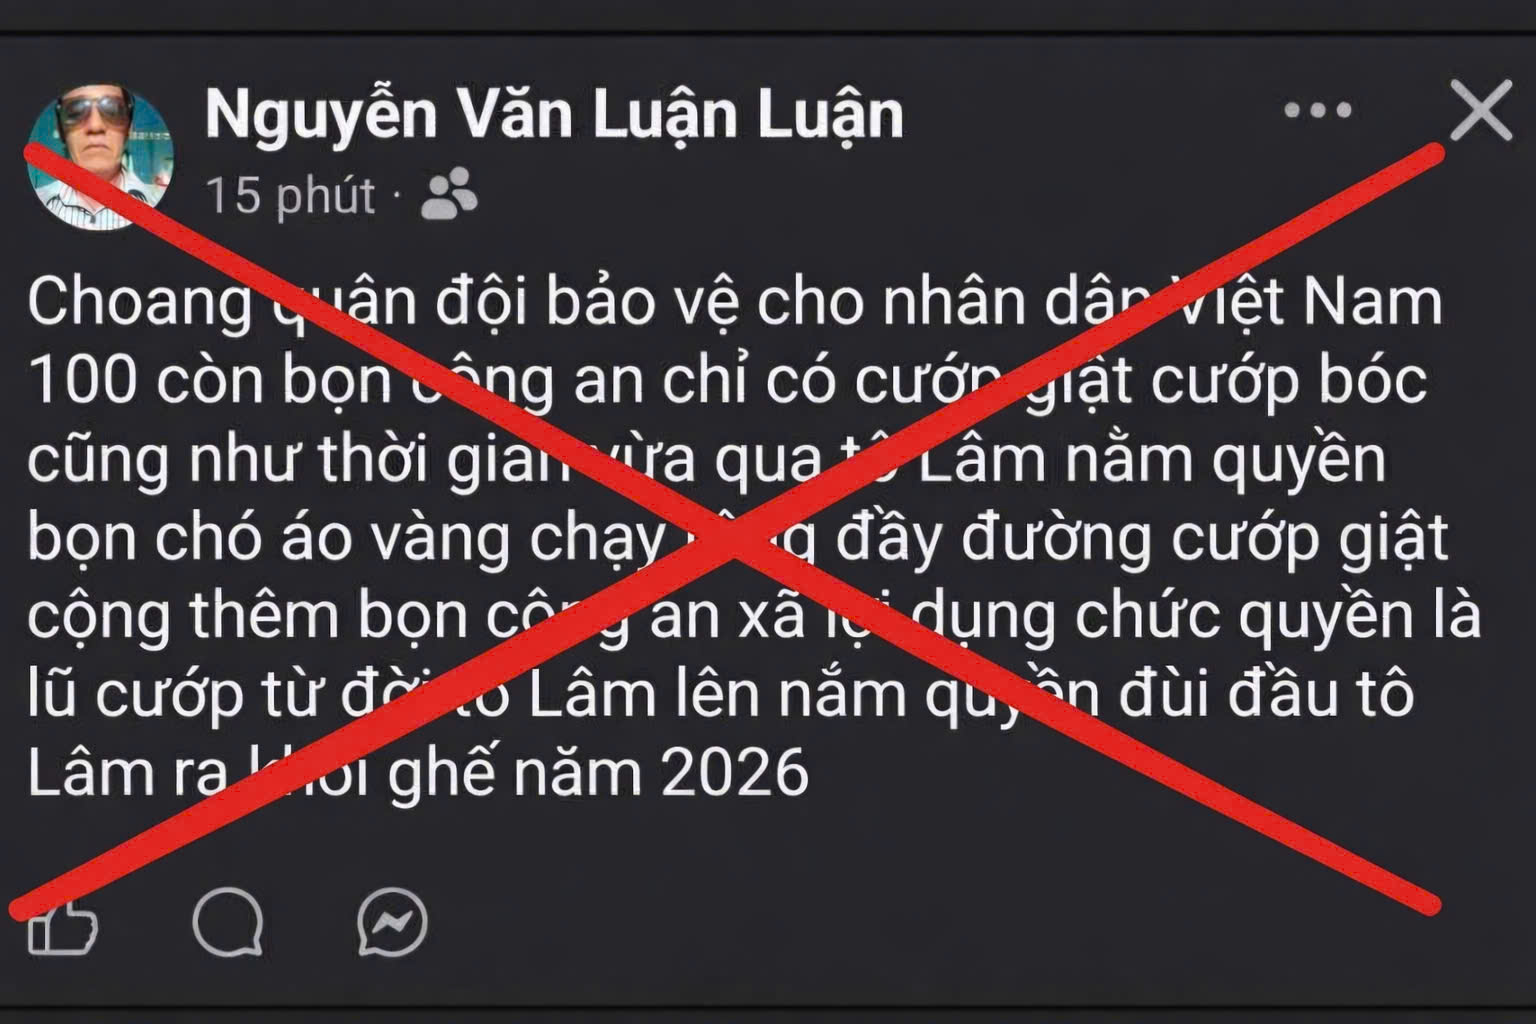Click the "15 phút" timestamp
Viewport: 1536px width, 1024px height.
(x=290, y=195)
